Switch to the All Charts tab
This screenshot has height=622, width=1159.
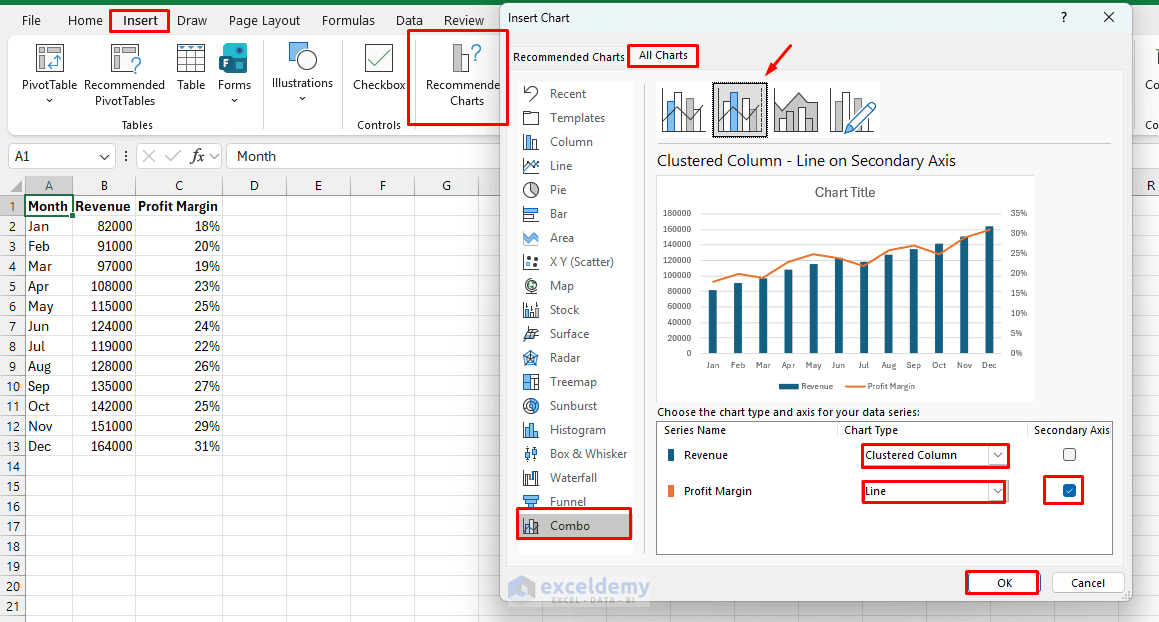663,55
